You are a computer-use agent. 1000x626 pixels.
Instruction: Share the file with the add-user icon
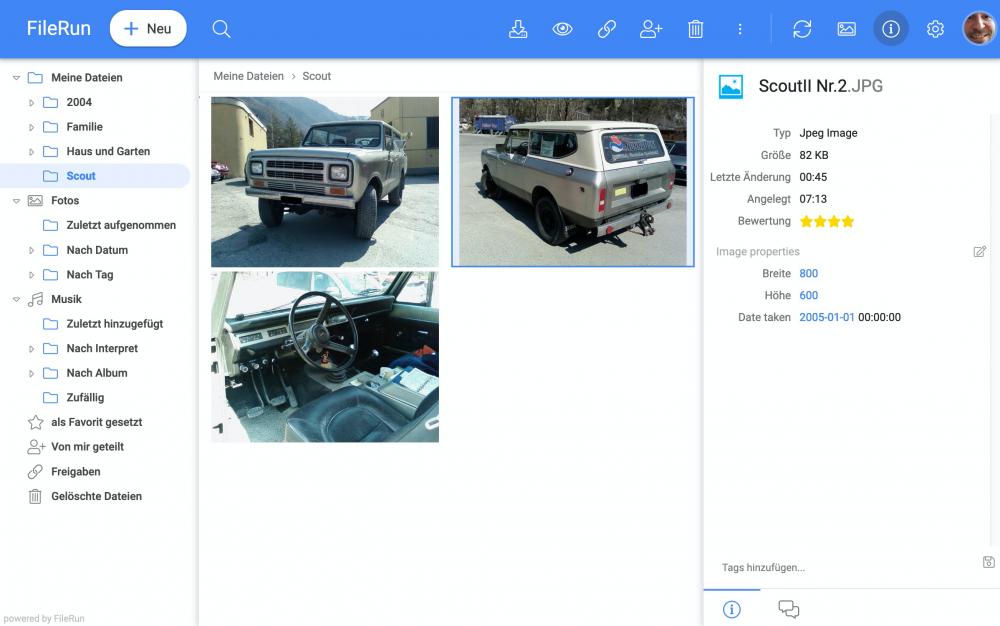(651, 29)
